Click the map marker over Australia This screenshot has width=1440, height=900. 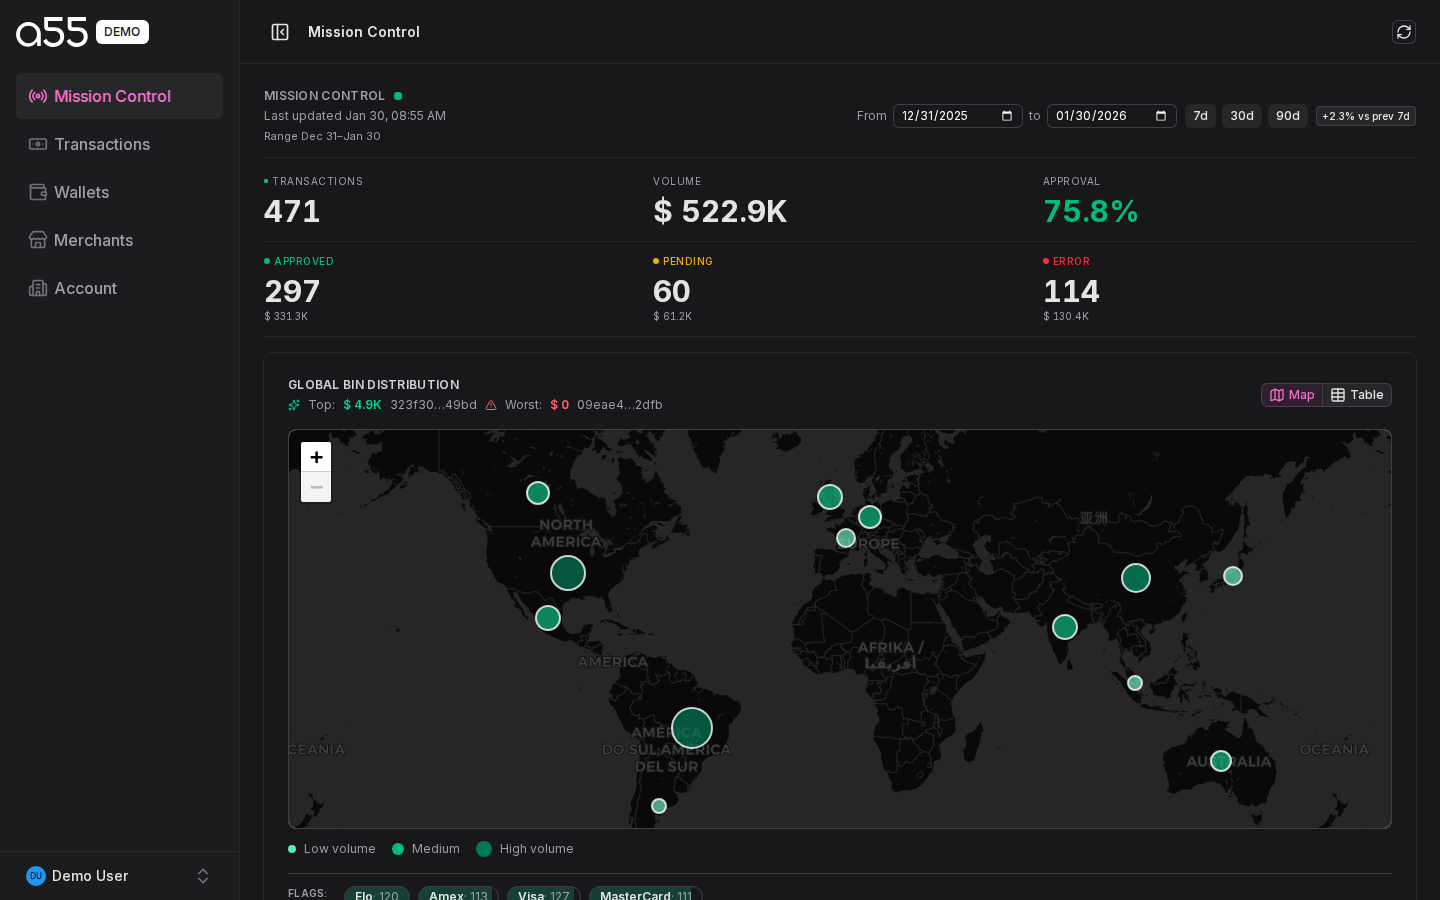click(1221, 761)
